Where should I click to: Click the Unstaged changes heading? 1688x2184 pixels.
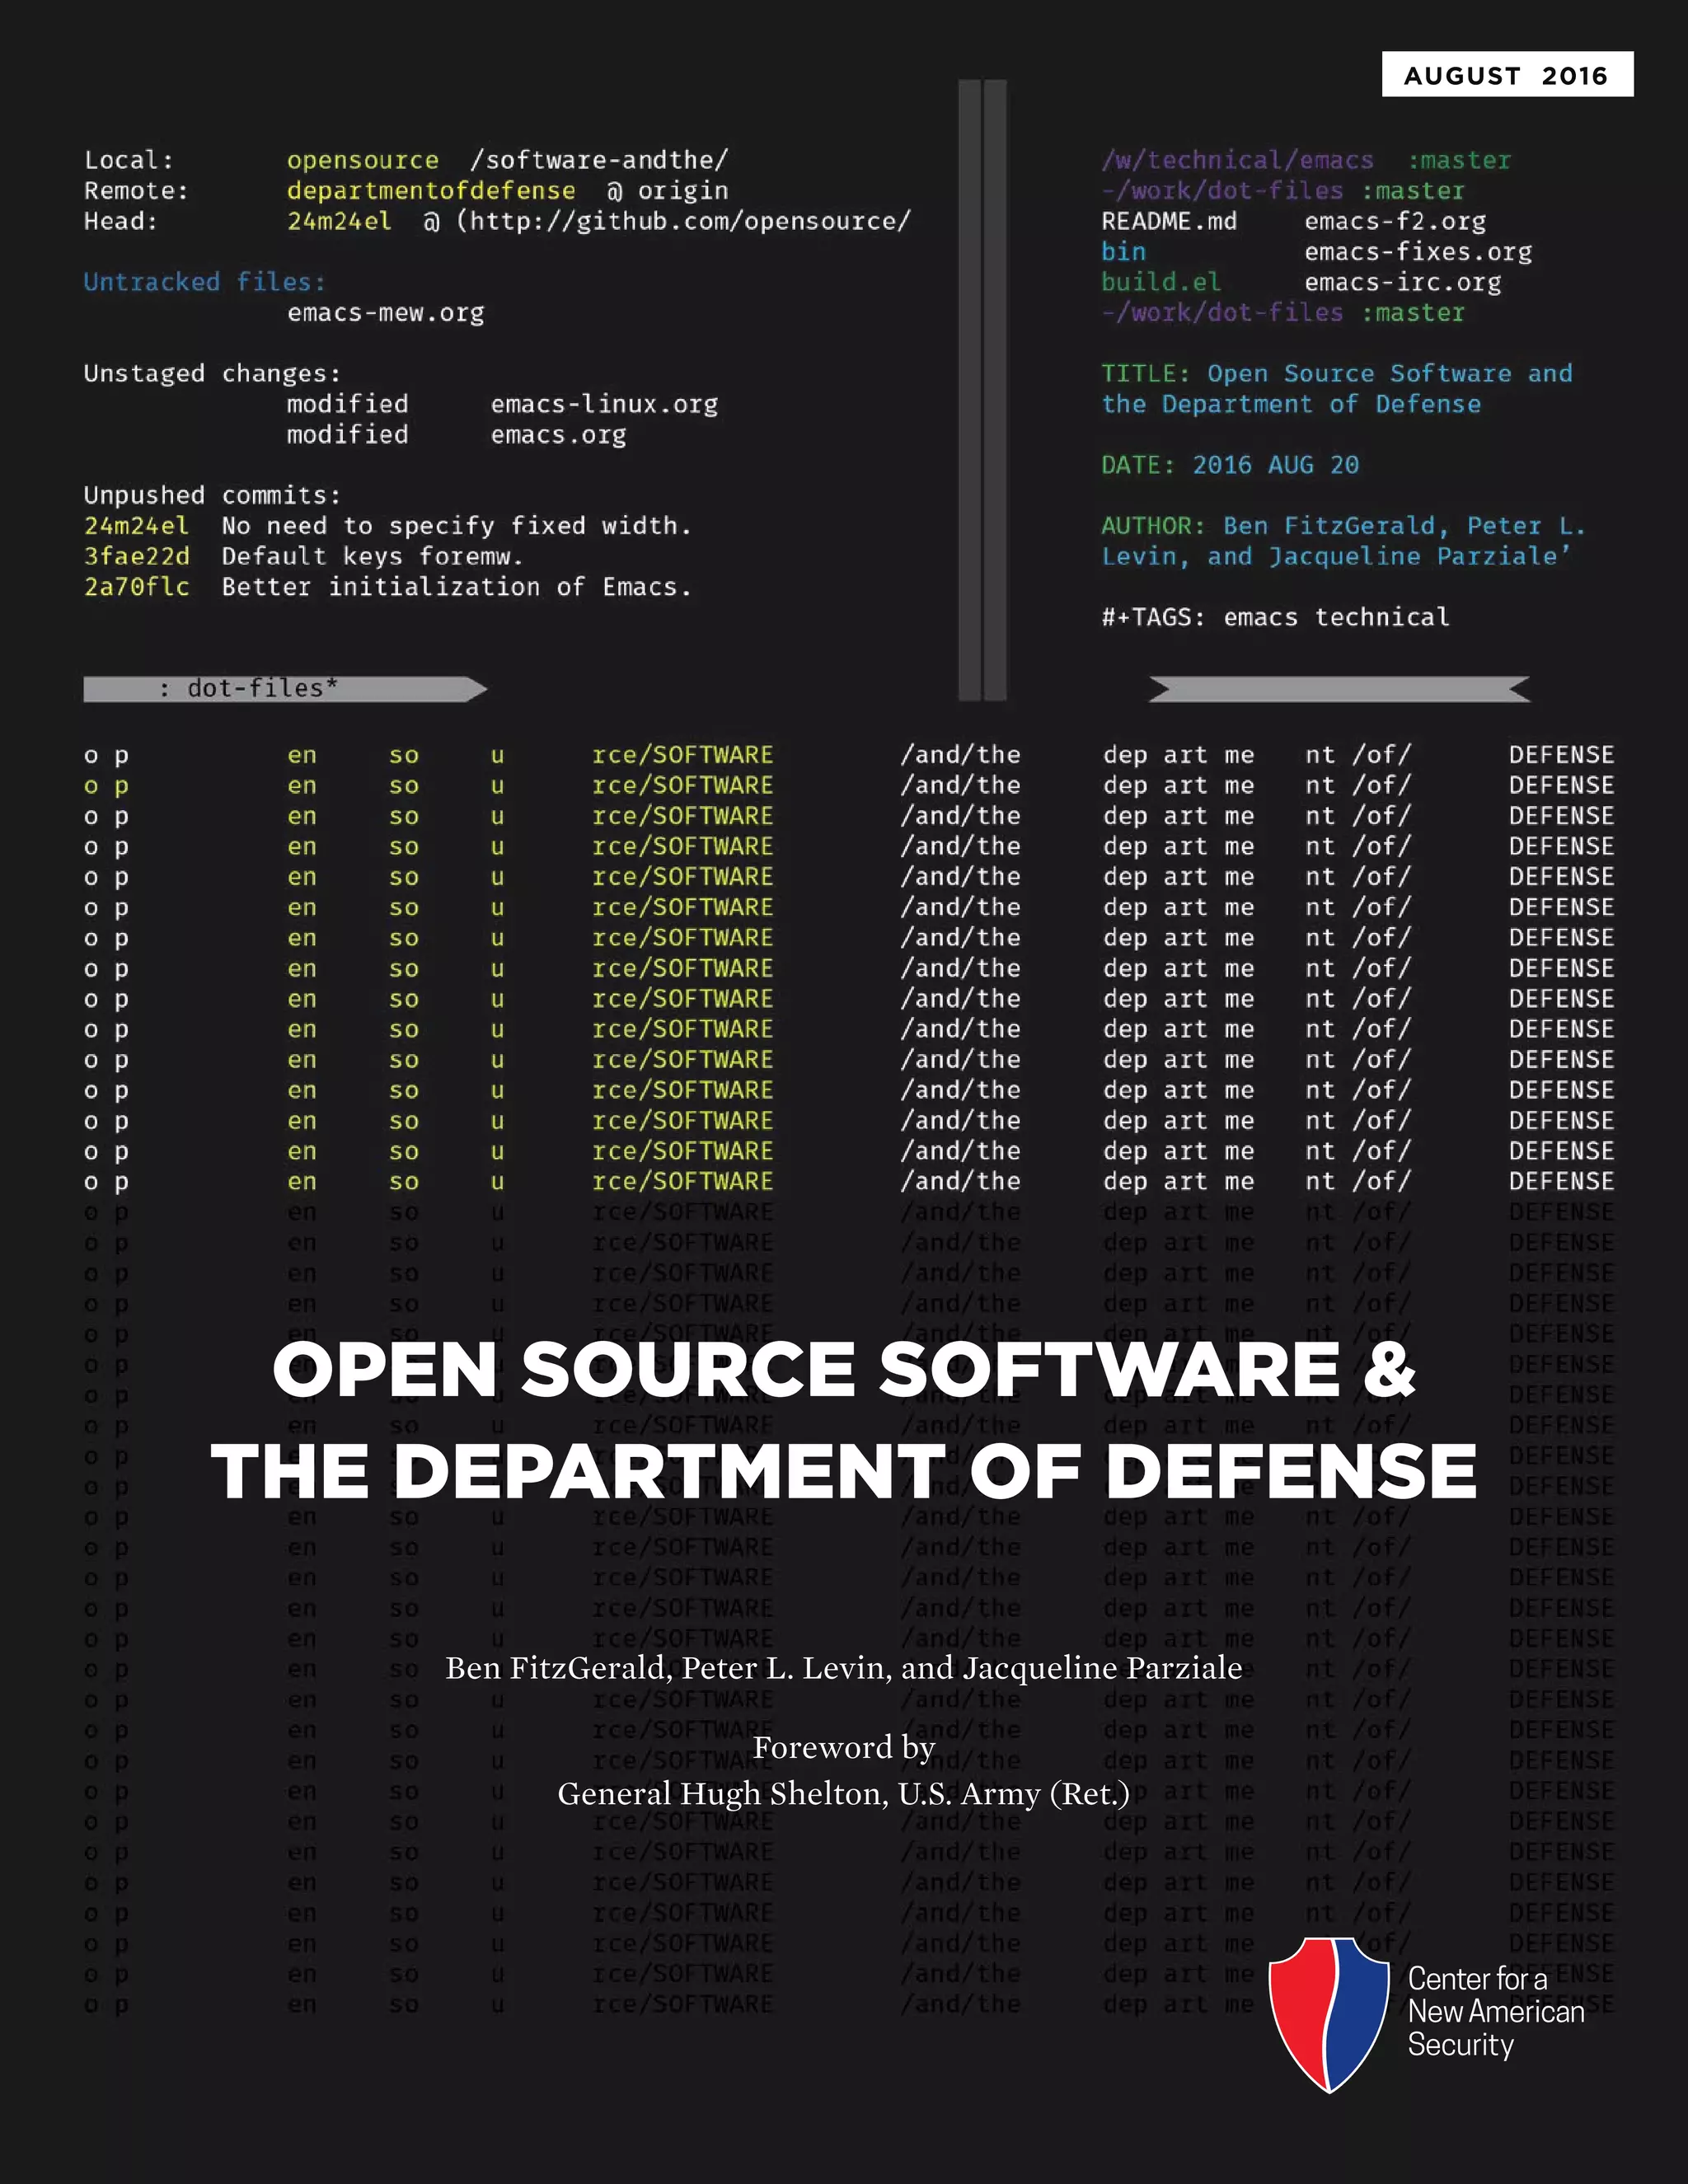click(x=212, y=374)
